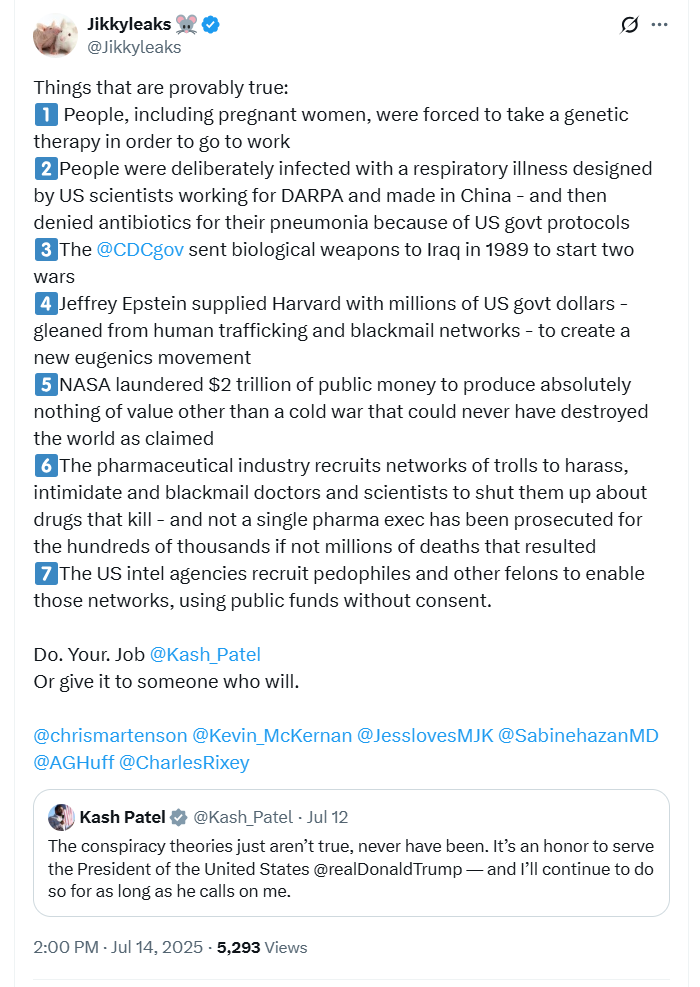The height and width of the screenshot is (987, 700).
Task: Open the @CDCgov mention link
Action: [x=140, y=250]
